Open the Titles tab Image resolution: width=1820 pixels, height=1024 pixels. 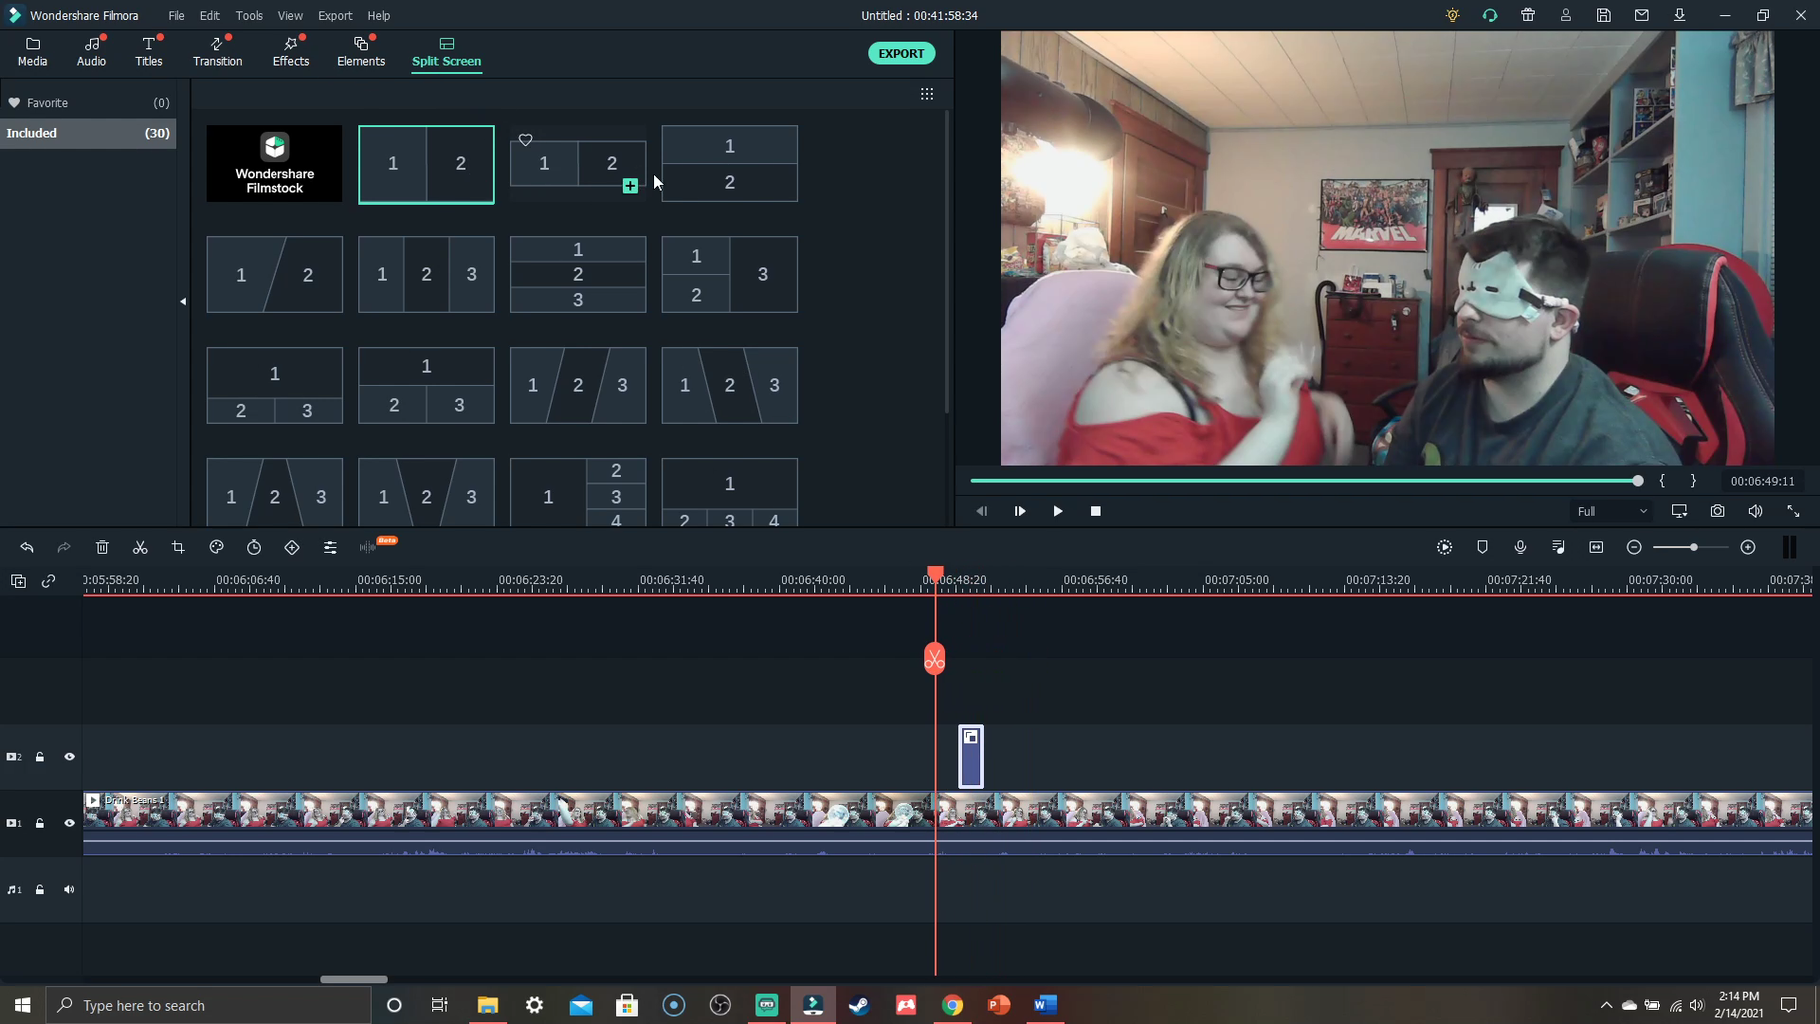click(x=149, y=52)
